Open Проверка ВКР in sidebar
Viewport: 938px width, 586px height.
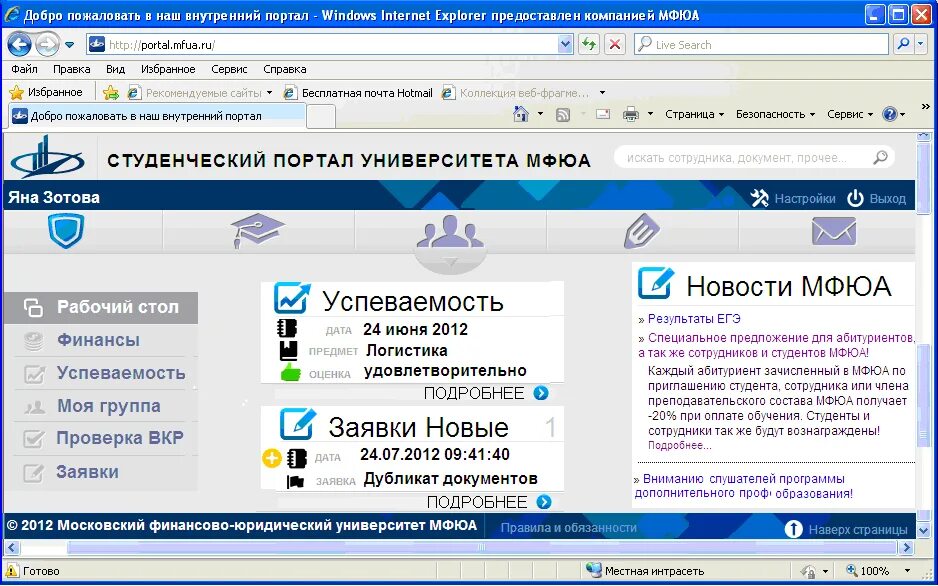[x=101, y=439]
